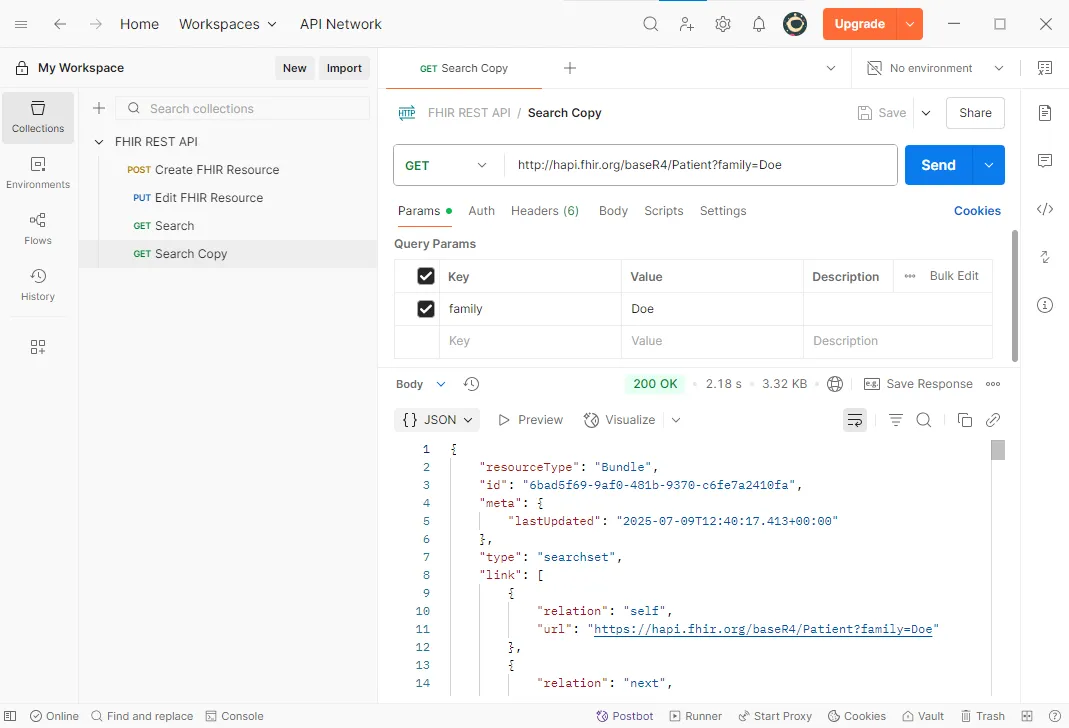Click the link icon in response toolbar
Image resolution: width=1069 pixels, height=728 pixels.
tap(993, 420)
